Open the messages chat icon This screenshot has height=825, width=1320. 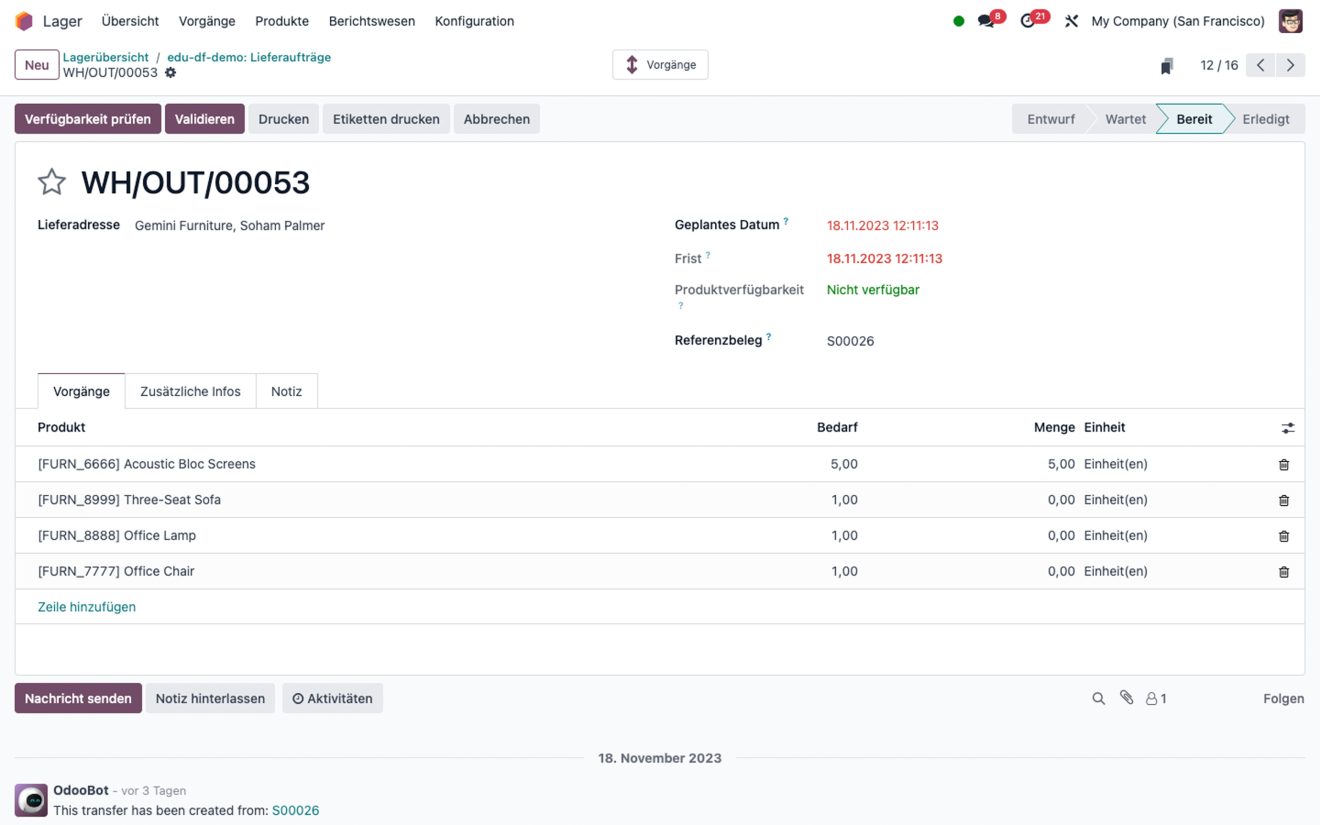986,21
